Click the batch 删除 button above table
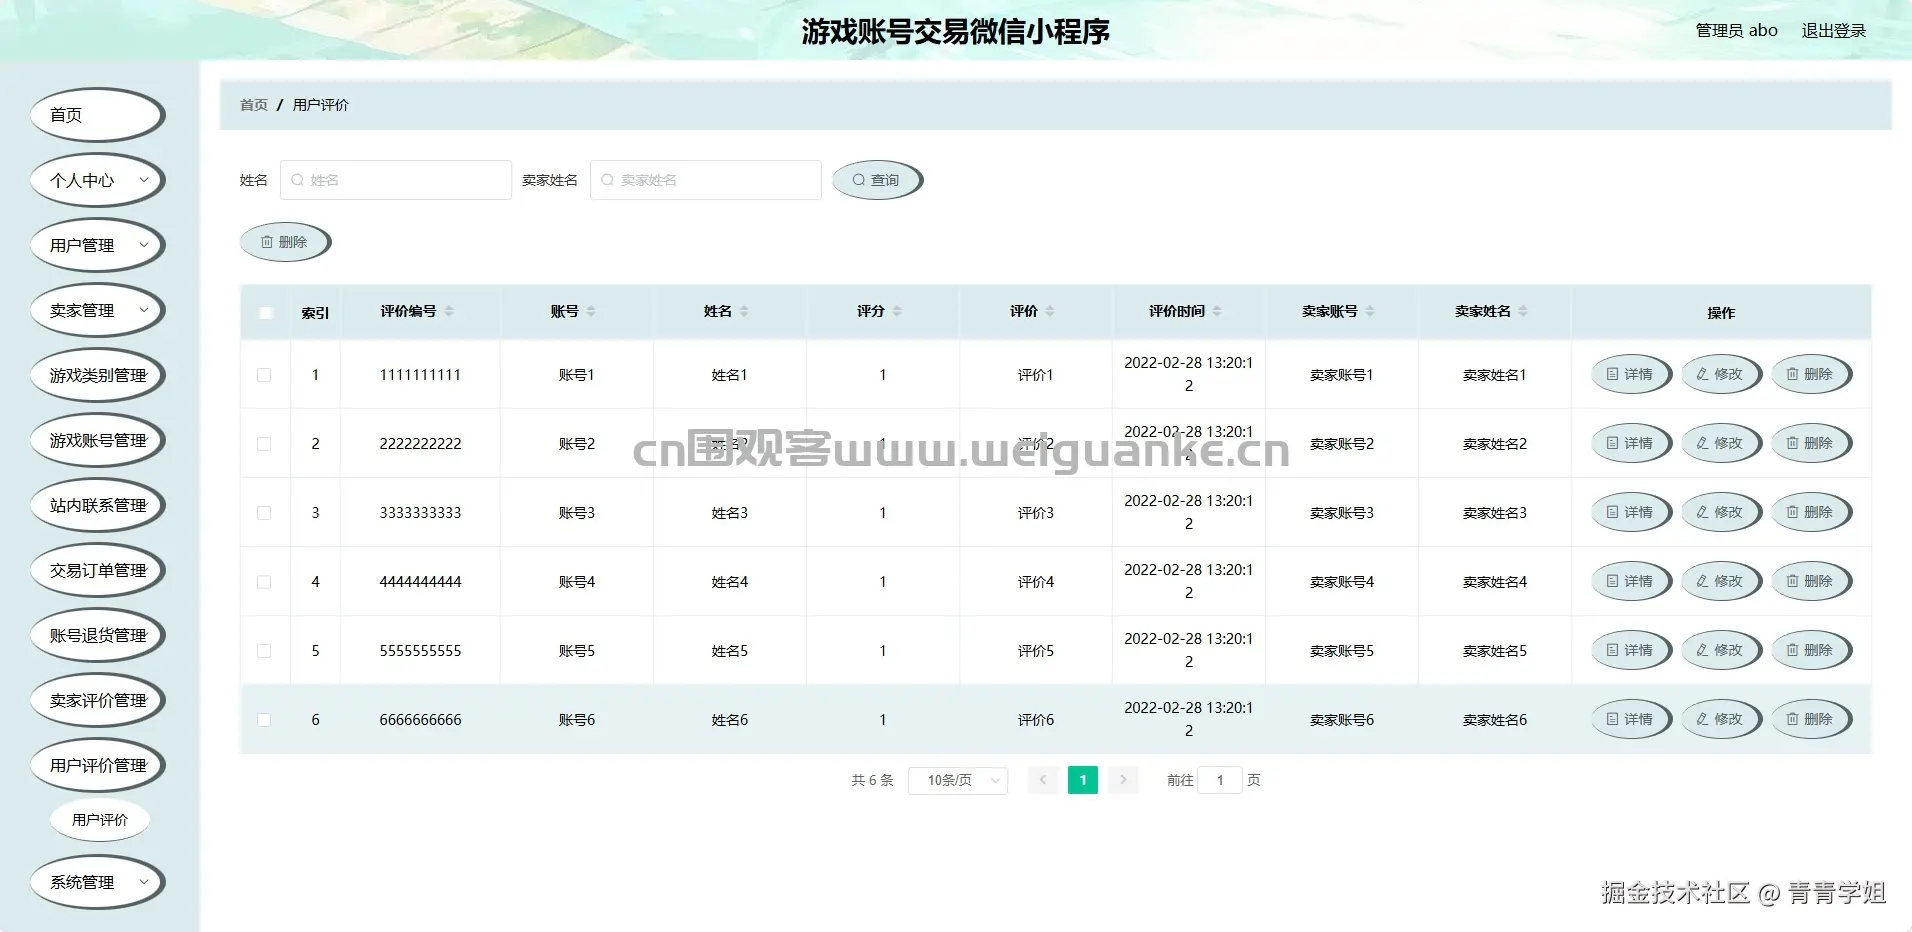Viewport: 1912px width, 932px height. point(285,242)
